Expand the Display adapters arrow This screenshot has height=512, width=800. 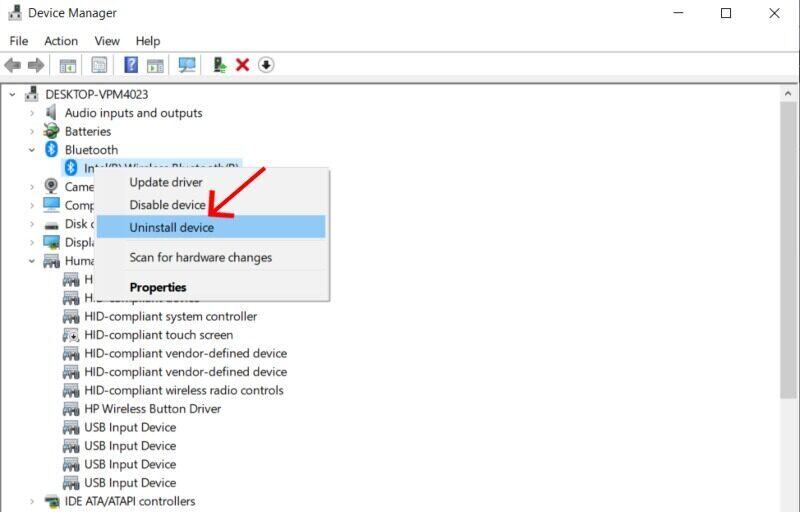click(x=32, y=242)
